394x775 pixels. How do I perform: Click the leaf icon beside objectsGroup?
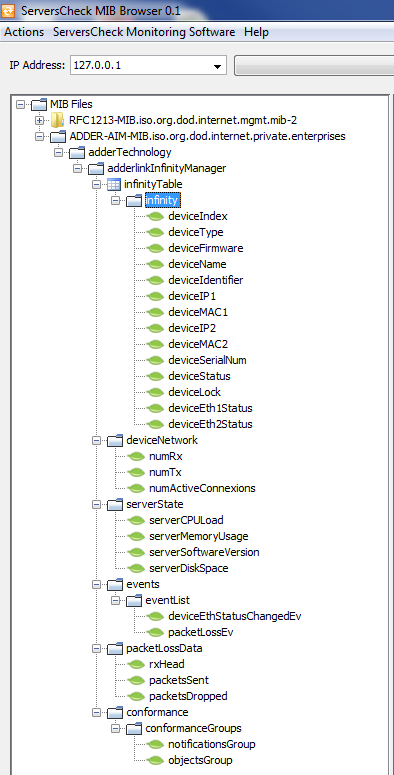pyautogui.click(x=156, y=760)
